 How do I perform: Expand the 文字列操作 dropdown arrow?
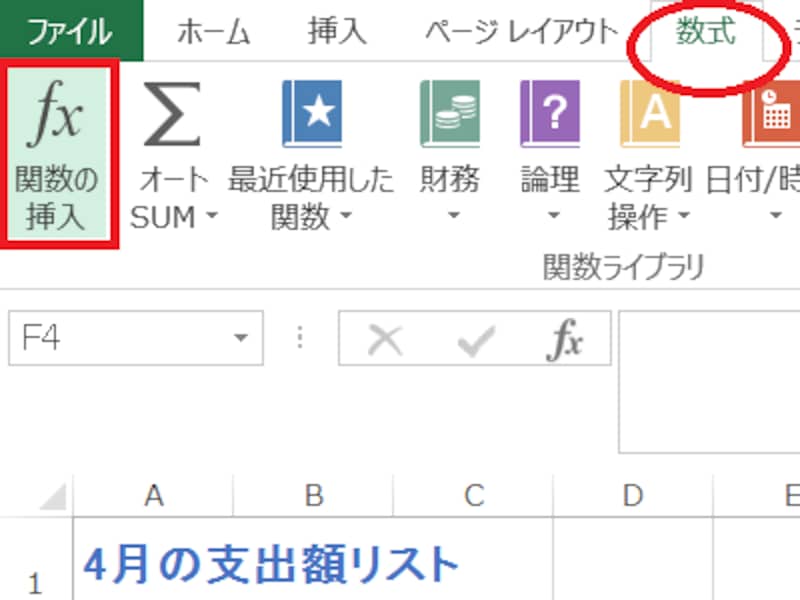pos(684,215)
